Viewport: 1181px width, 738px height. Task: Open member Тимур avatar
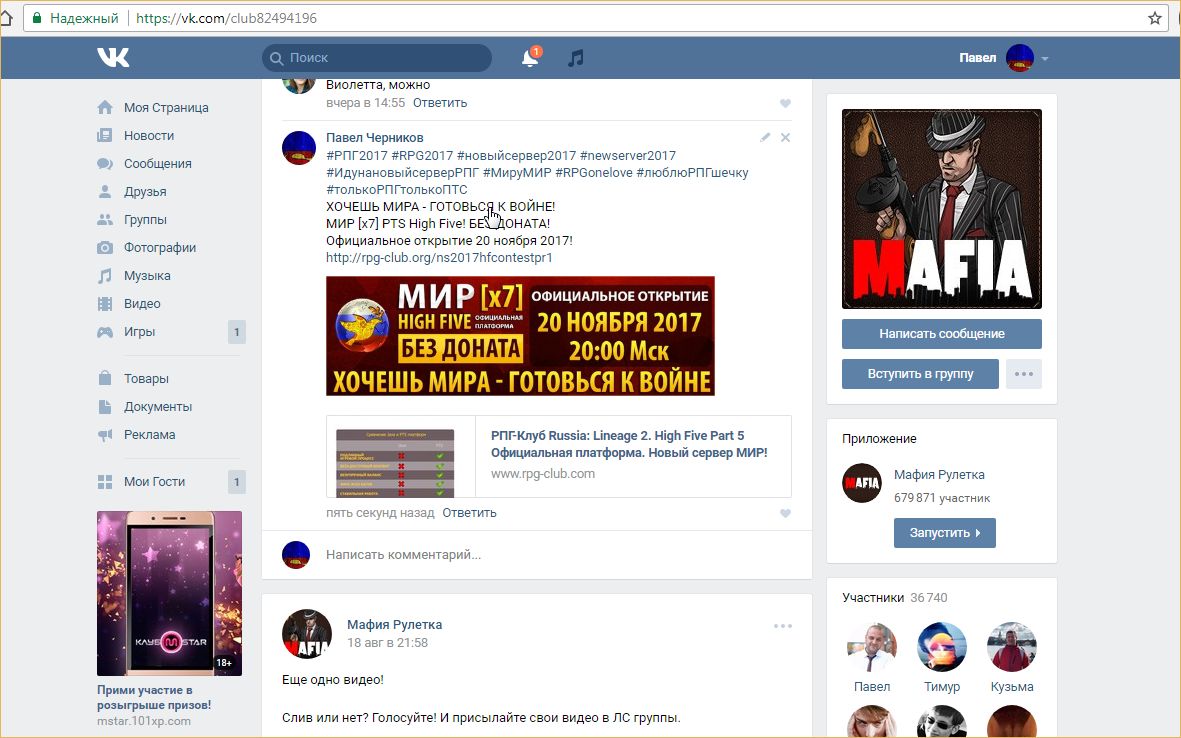tap(941, 647)
